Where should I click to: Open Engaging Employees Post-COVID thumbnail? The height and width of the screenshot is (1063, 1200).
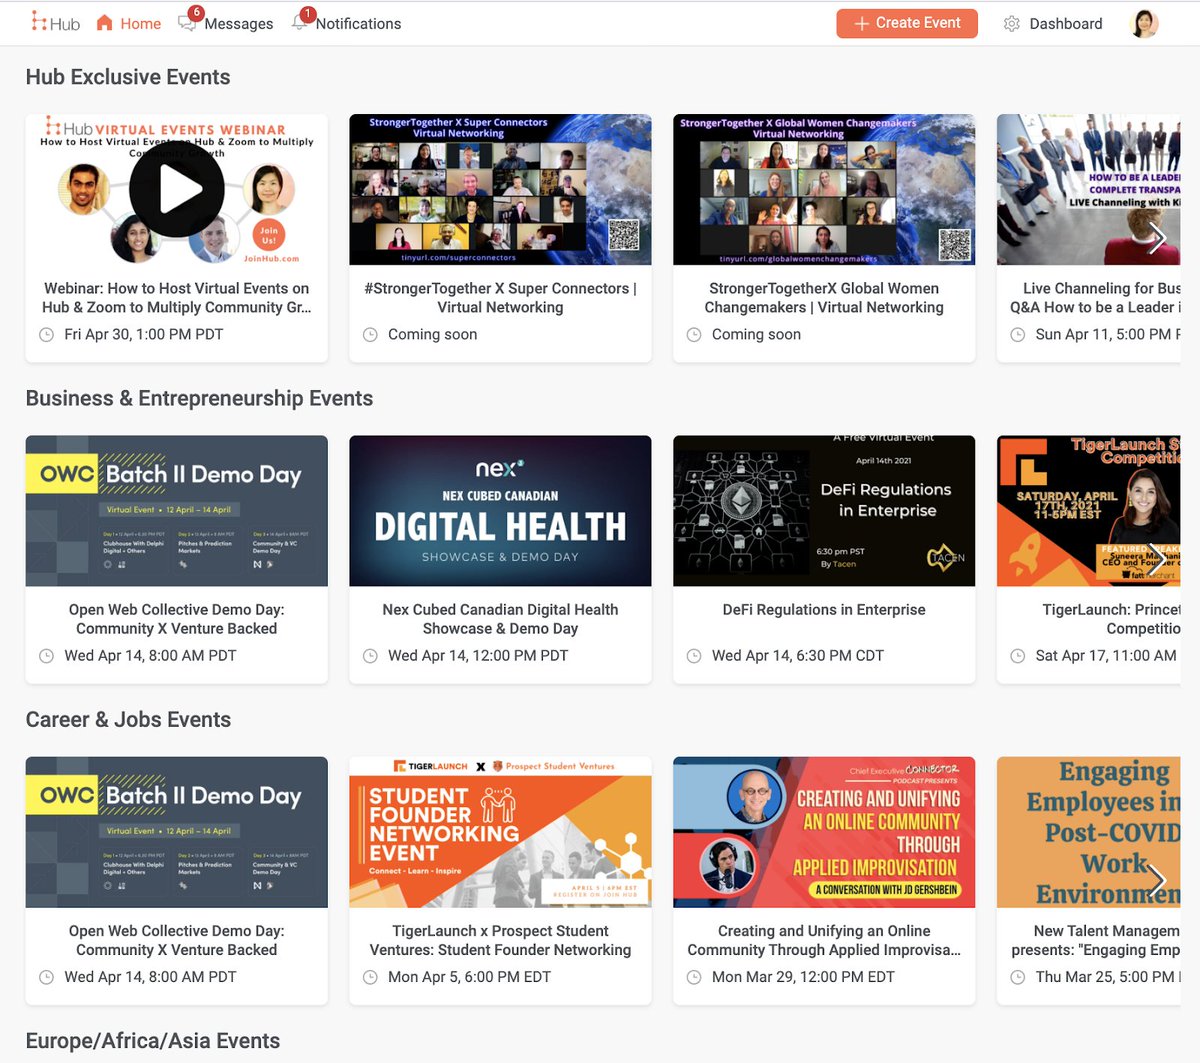[x=1089, y=832]
